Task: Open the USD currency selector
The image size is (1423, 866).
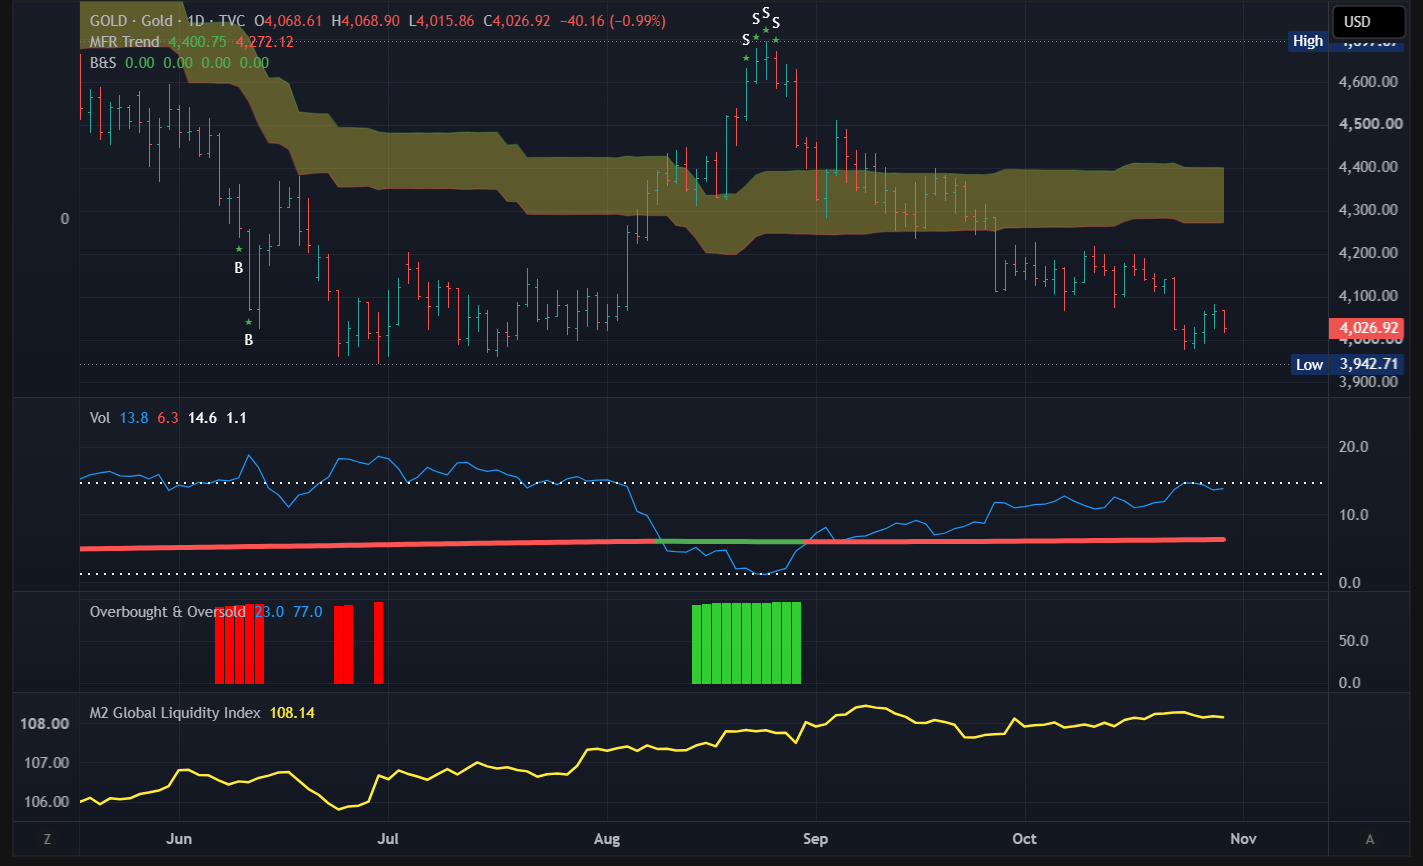Action: point(1367,22)
